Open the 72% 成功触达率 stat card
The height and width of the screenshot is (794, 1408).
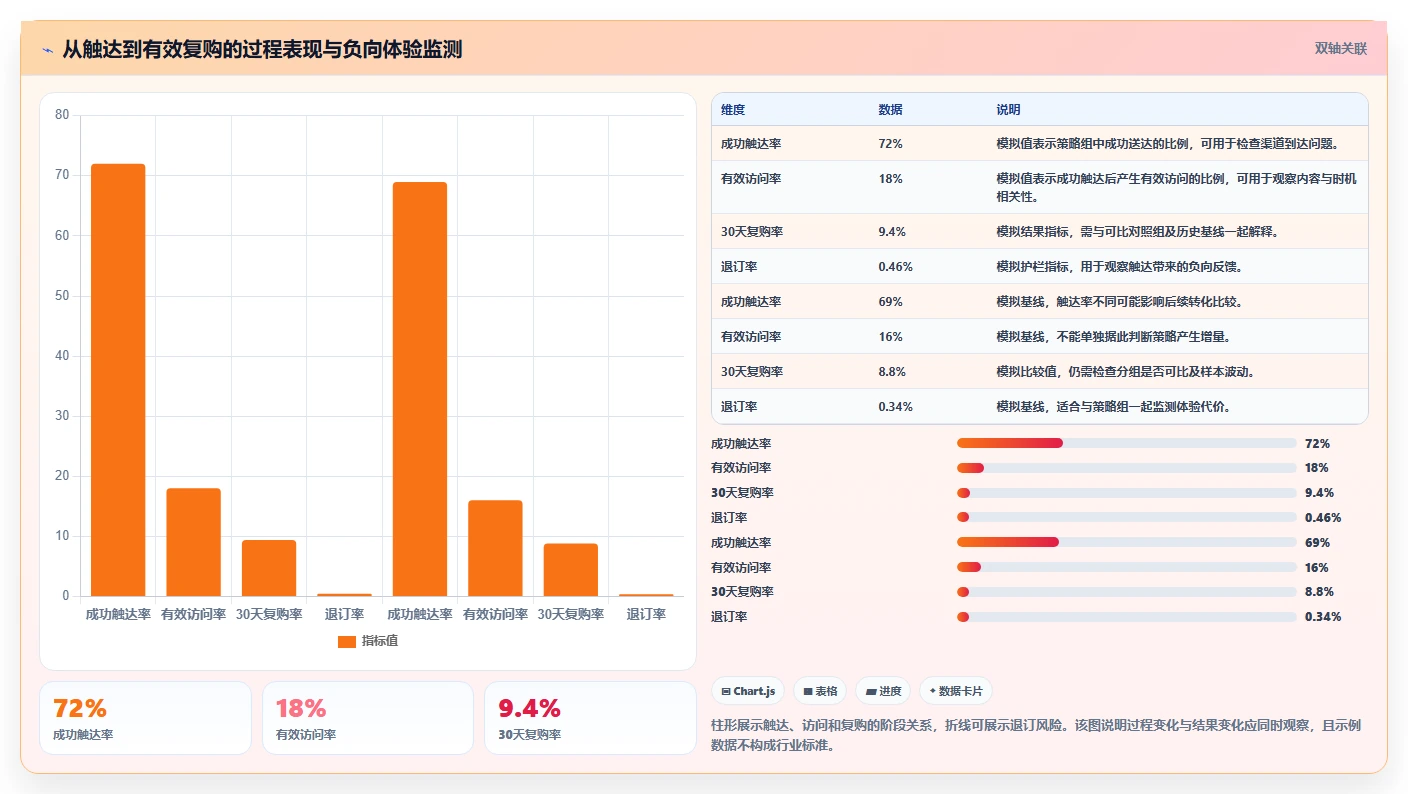146,718
